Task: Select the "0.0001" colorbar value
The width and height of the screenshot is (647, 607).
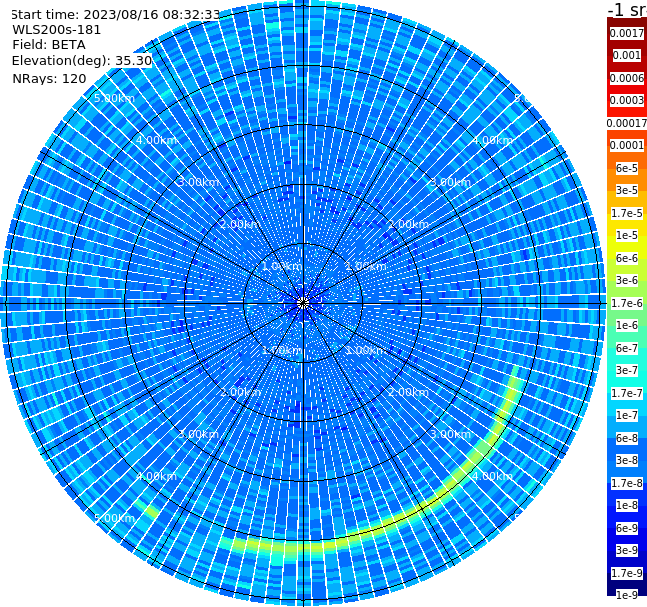Action: click(x=626, y=145)
